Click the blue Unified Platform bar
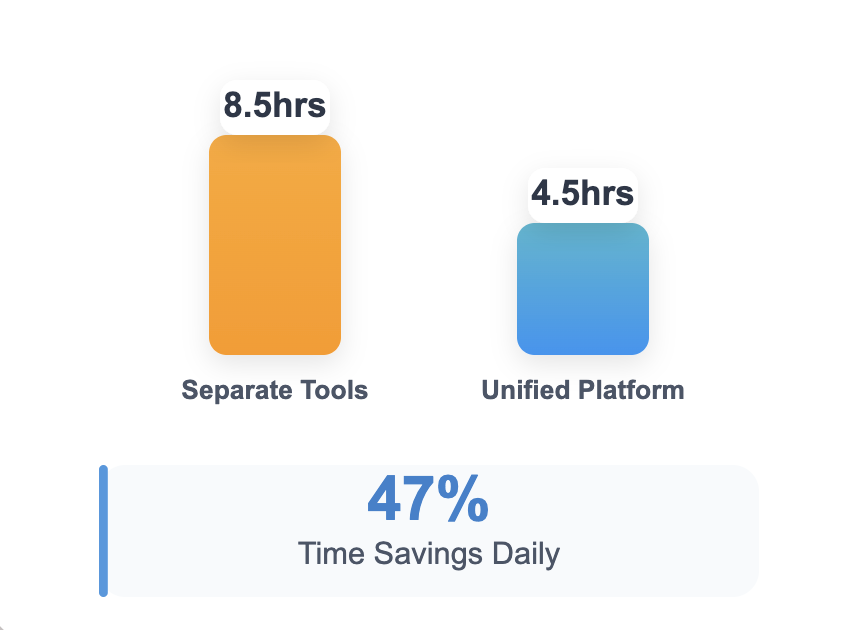This screenshot has height=630, width=854. pyautogui.click(x=583, y=289)
